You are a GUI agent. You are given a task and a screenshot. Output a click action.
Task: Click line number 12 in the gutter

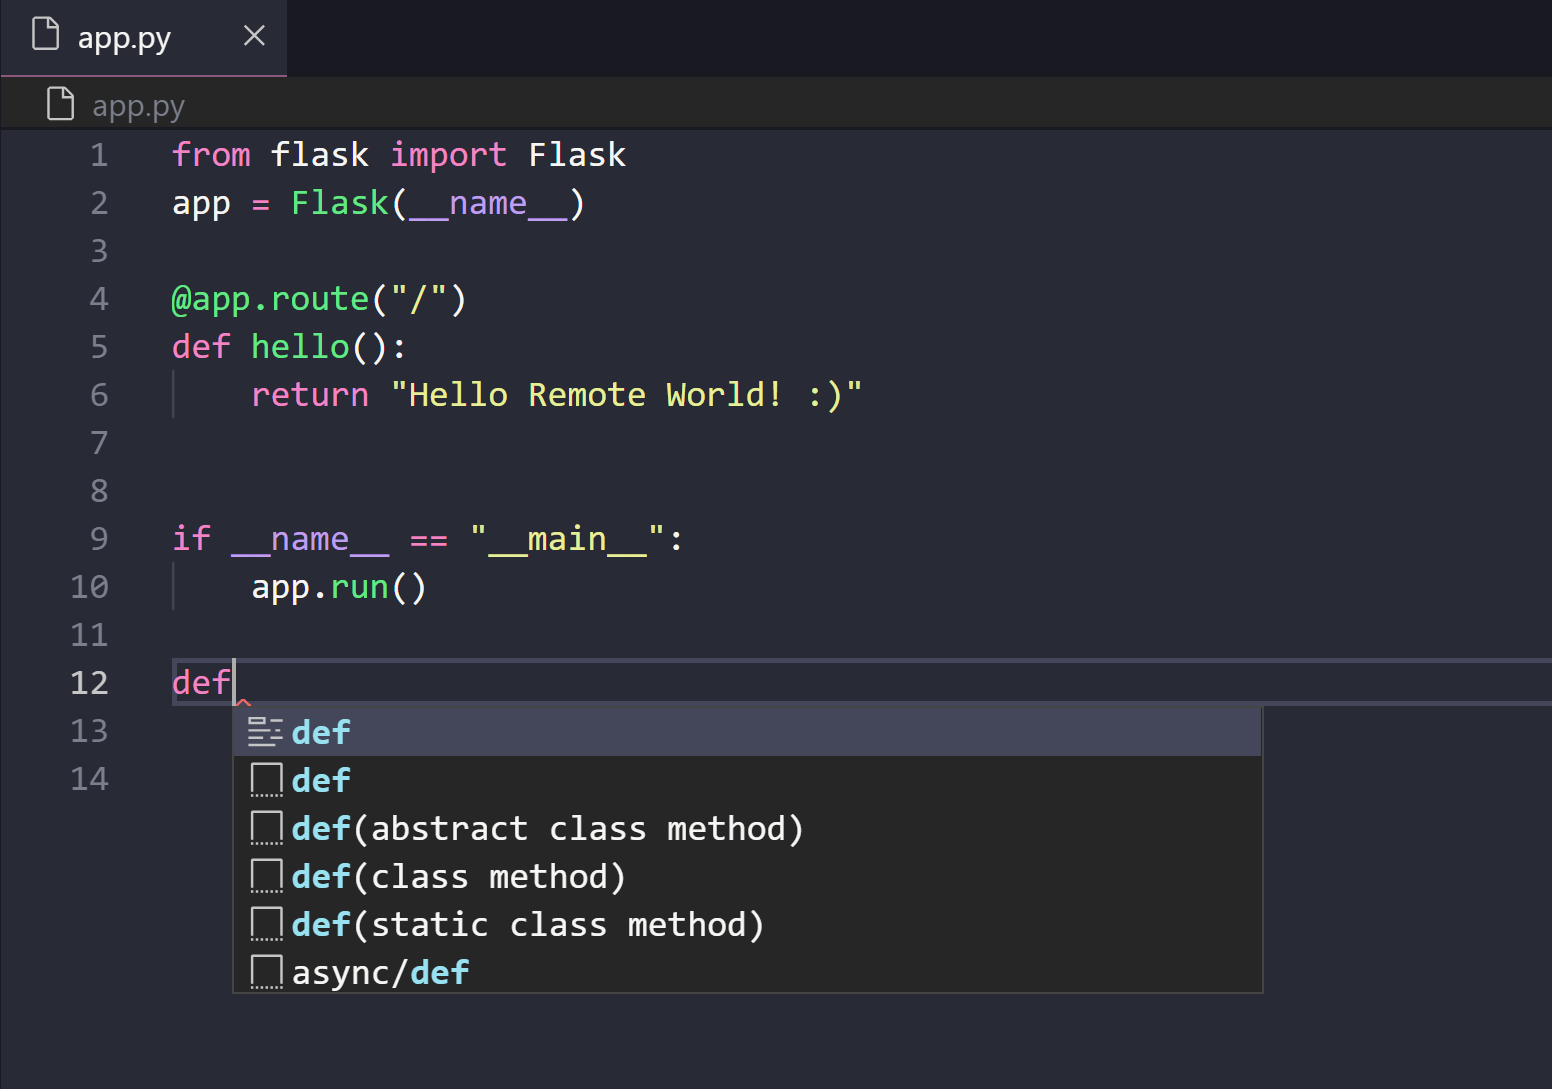89,682
